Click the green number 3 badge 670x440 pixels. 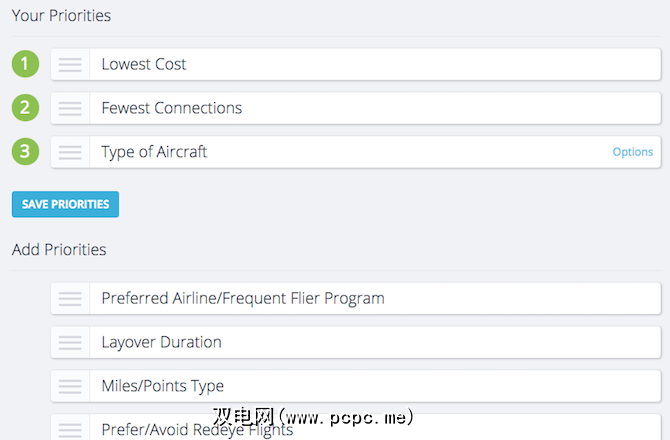point(25,152)
